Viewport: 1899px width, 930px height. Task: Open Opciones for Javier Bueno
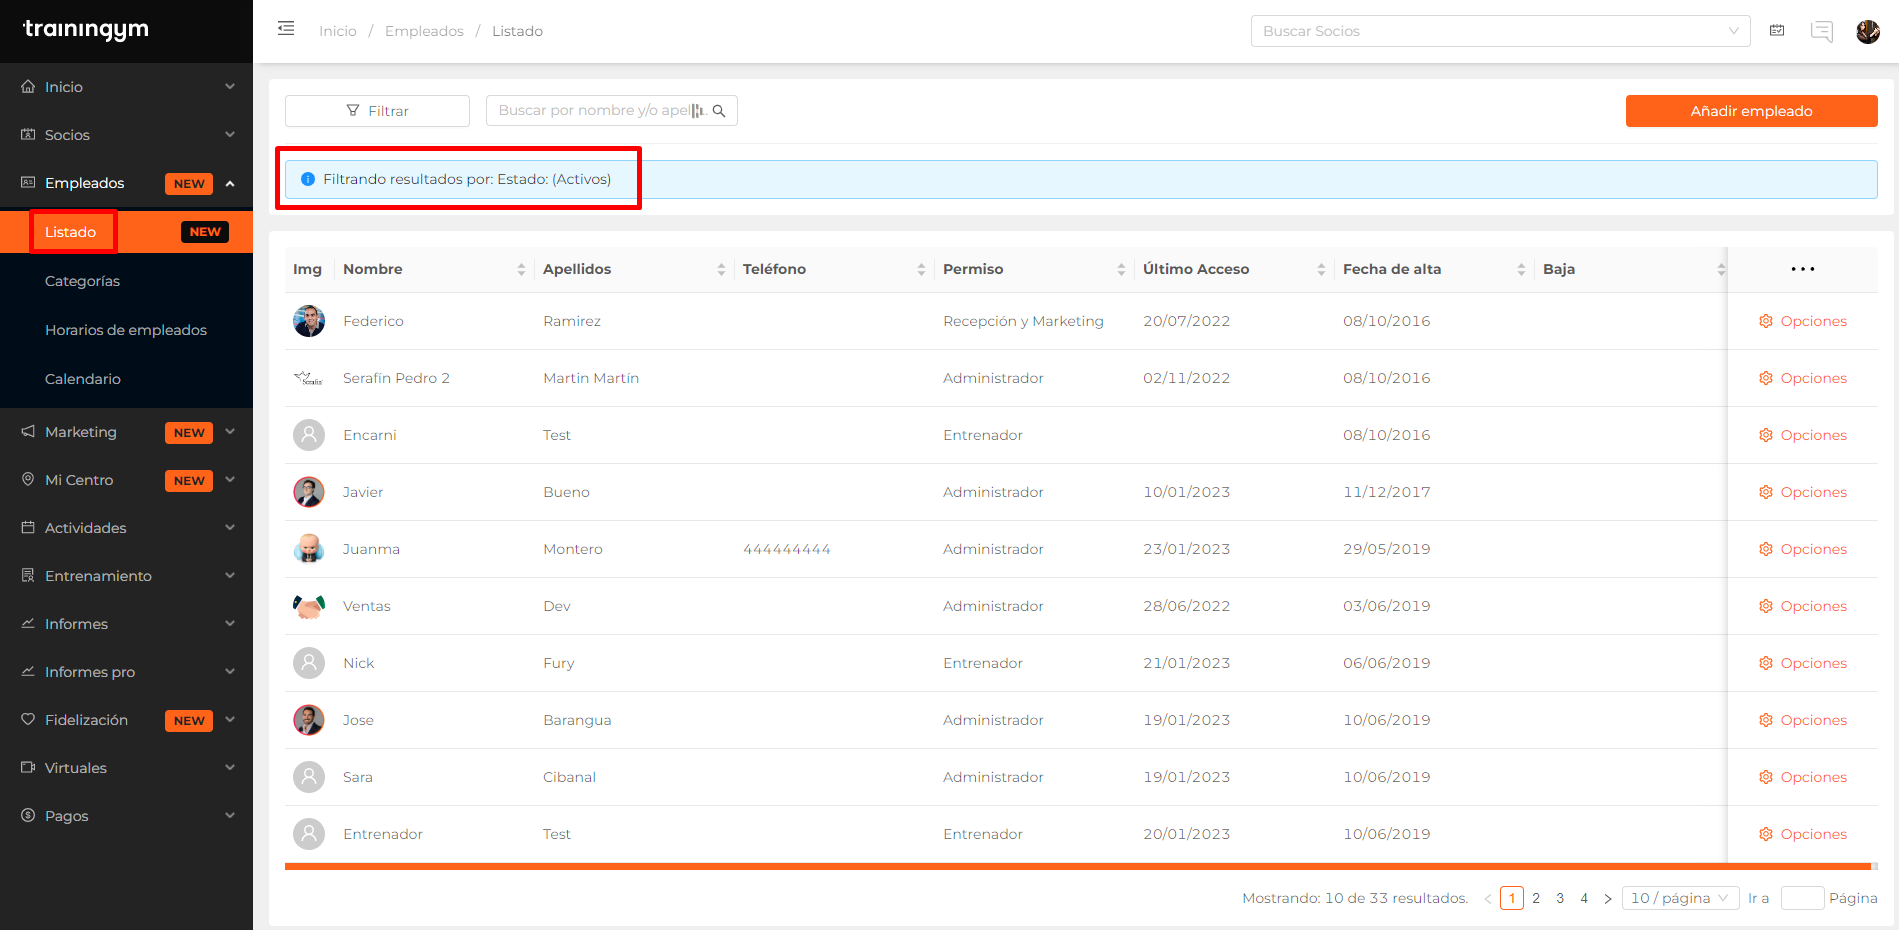tap(1803, 492)
